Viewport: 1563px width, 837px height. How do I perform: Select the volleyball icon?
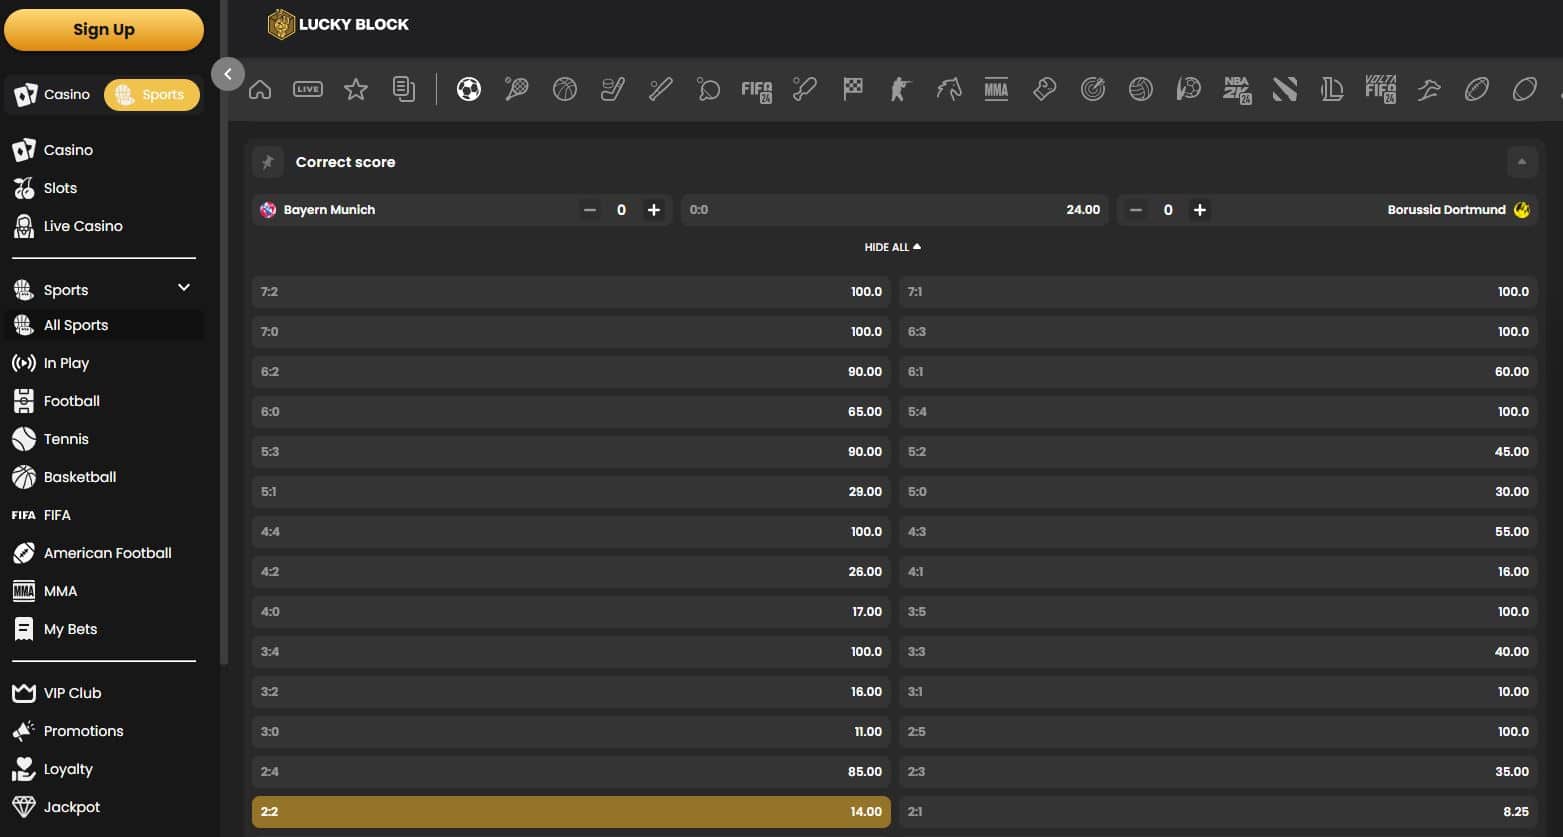1141,90
